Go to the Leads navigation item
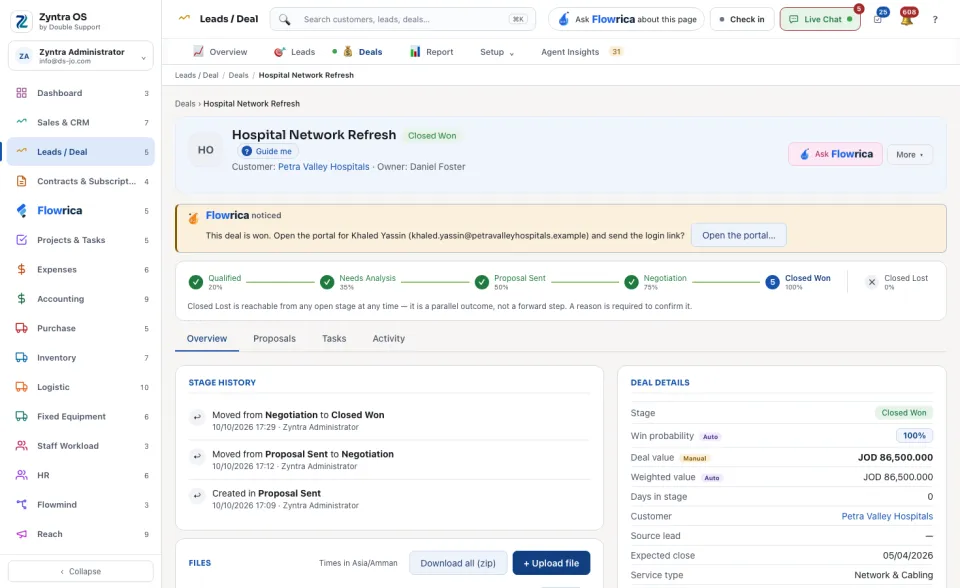The image size is (960, 588). [294, 52]
